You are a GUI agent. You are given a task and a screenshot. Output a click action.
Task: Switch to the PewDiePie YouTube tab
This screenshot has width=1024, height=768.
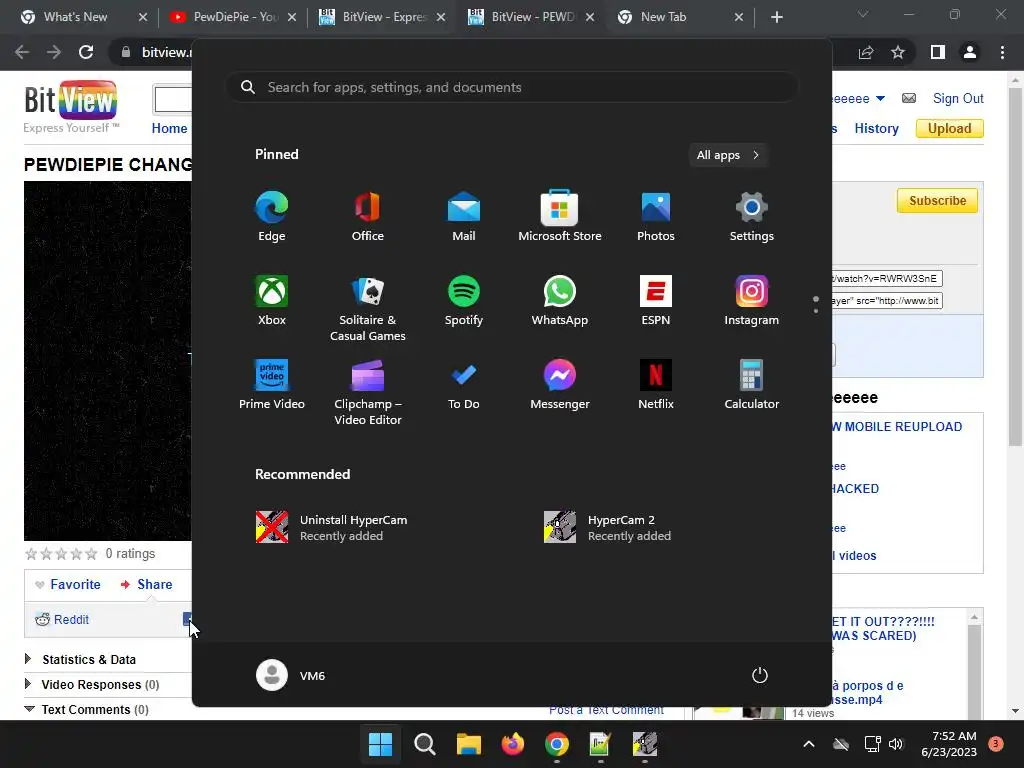click(x=232, y=17)
